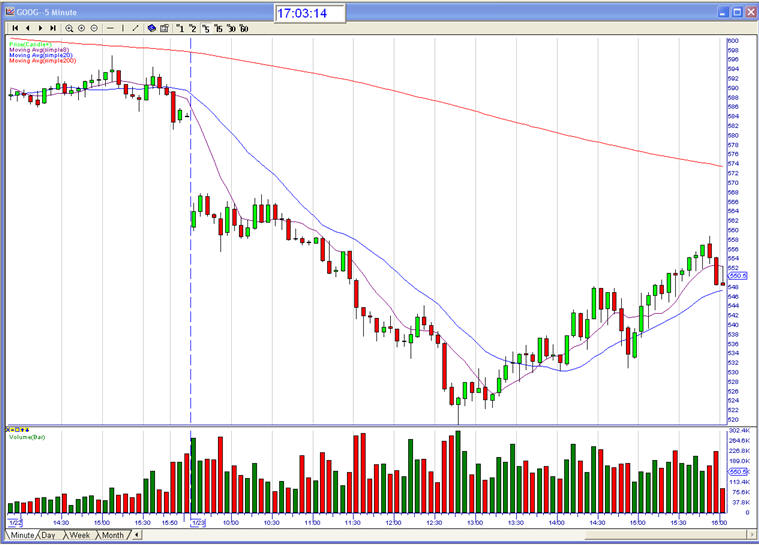The image size is (759, 545).
Task: Step chart back one bar
Action: point(28,28)
